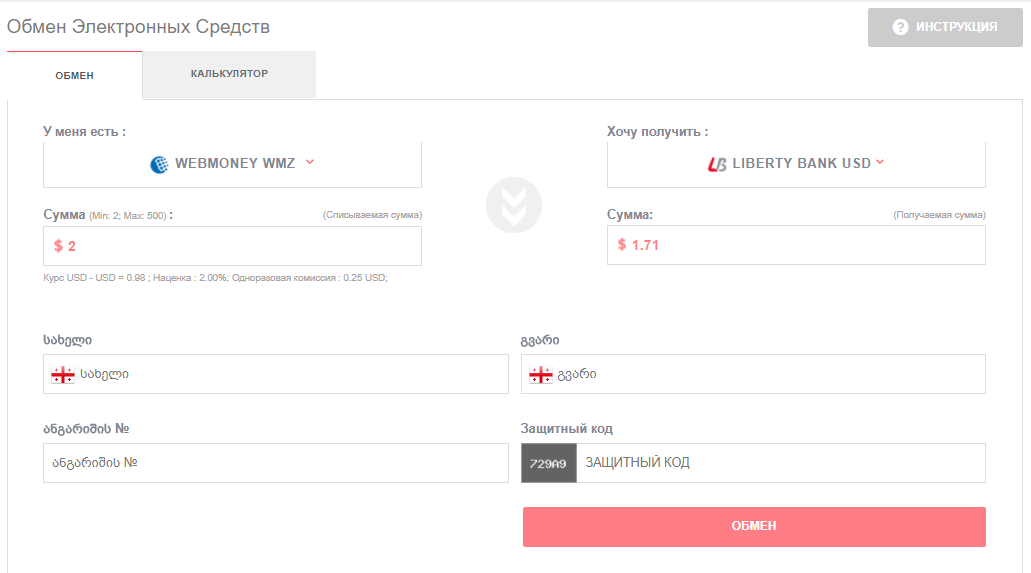The image size is (1031, 573).
Task: Select the Обмен tab
Action: pyautogui.click(x=74, y=75)
